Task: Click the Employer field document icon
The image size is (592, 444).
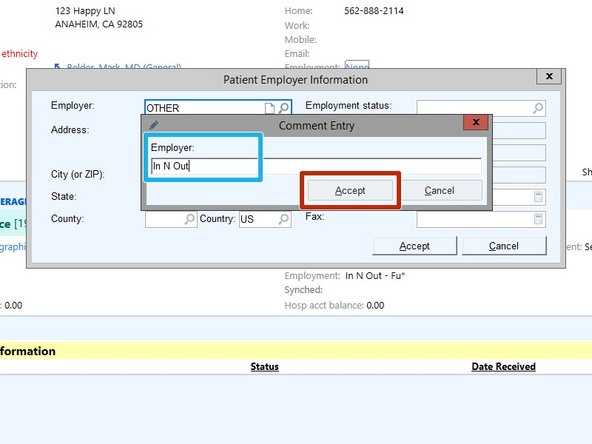Action: [x=270, y=108]
